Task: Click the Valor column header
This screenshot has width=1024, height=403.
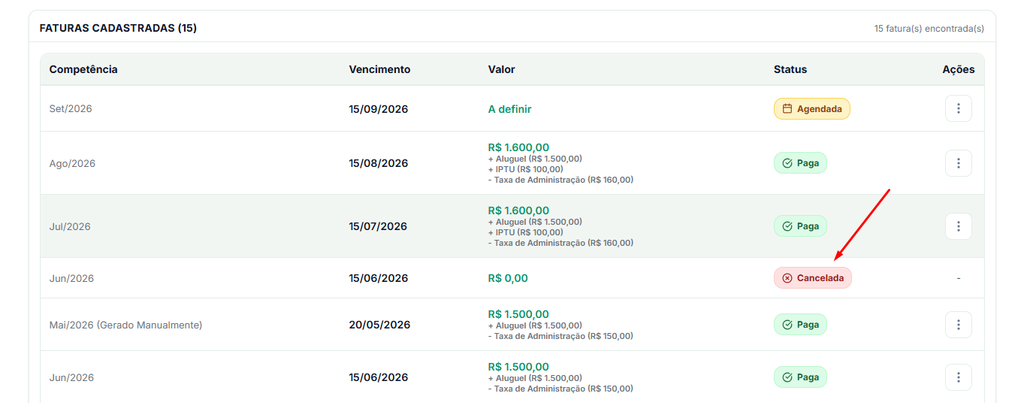Action: coord(501,69)
